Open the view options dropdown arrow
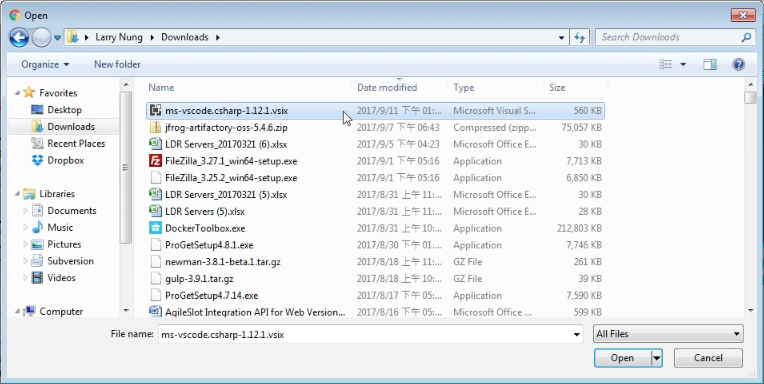Screen dimensions: 764x384 683,64
